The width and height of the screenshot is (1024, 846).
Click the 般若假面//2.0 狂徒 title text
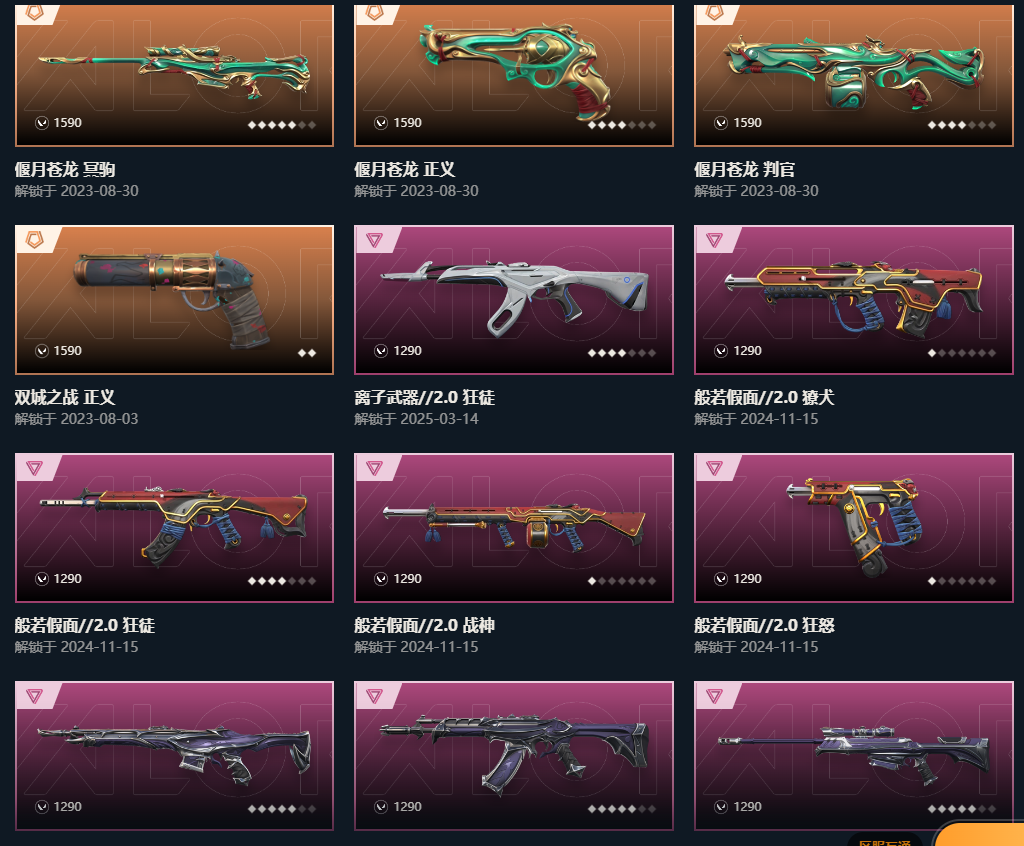(85, 625)
